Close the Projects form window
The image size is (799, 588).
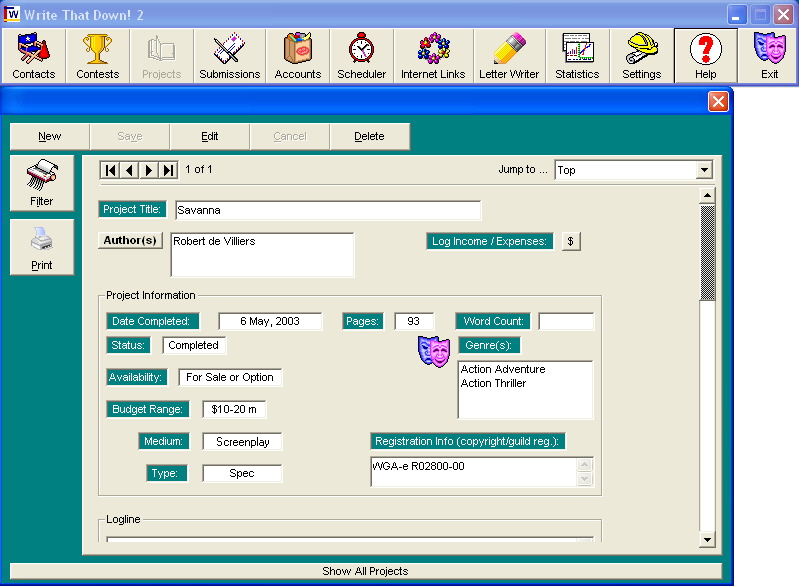718,101
